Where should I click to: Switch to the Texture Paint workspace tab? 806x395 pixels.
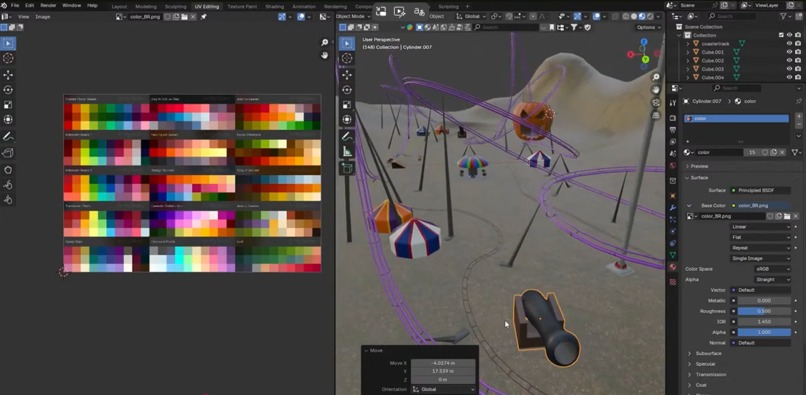(242, 6)
